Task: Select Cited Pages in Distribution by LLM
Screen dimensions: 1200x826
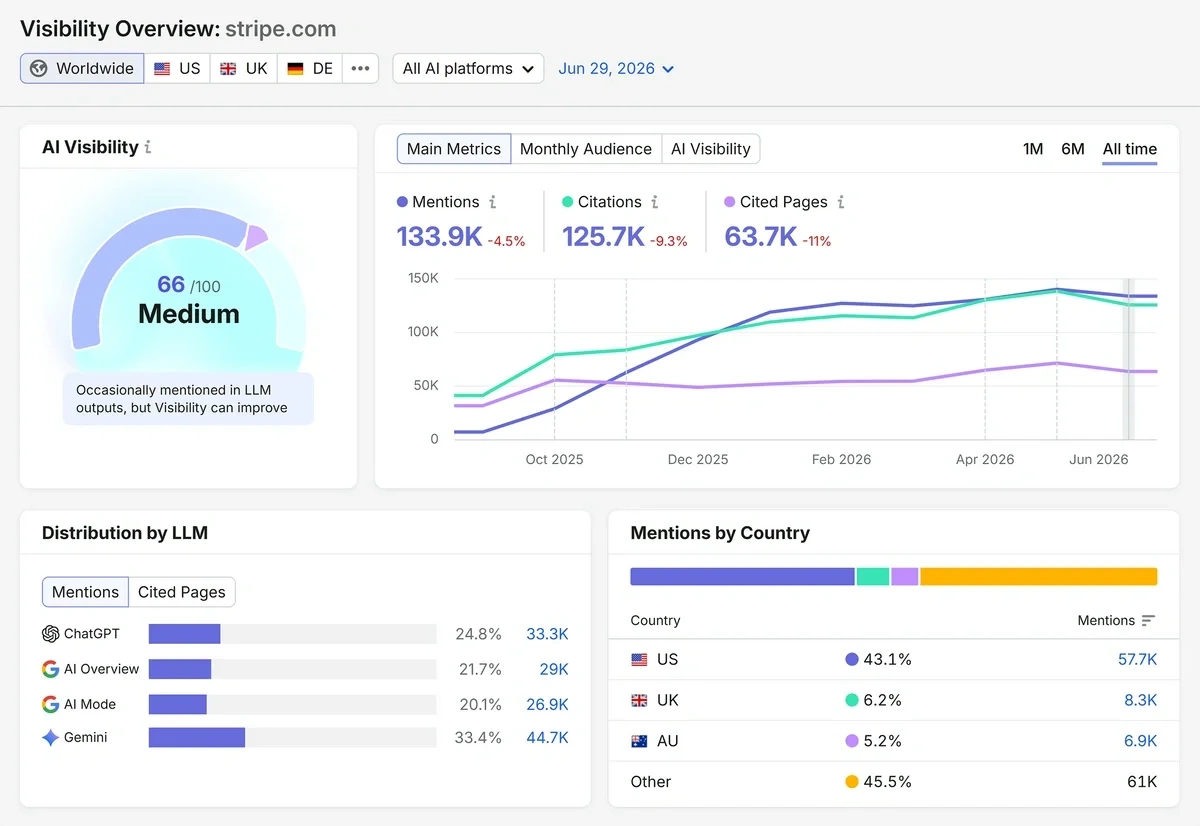Action: pyautogui.click(x=182, y=592)
